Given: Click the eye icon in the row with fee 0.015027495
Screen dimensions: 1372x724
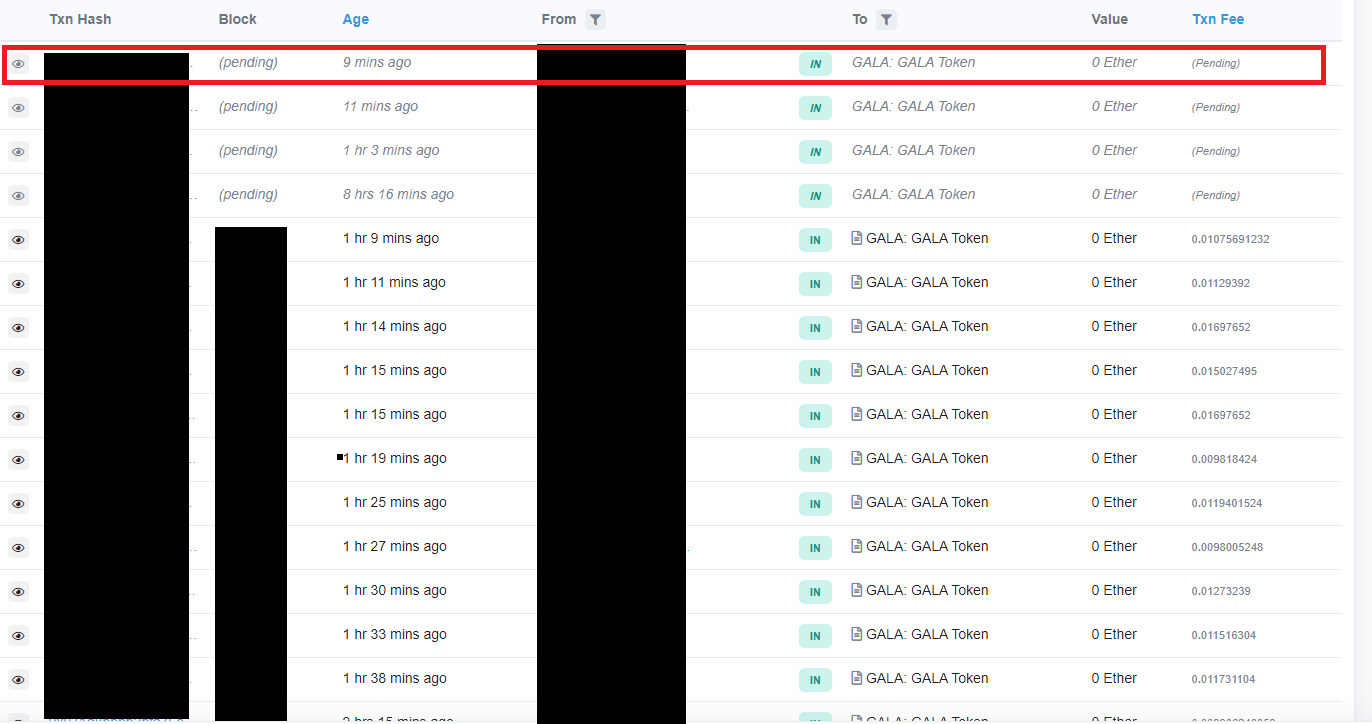Looking at the screenshot, I should coord(18,372).
